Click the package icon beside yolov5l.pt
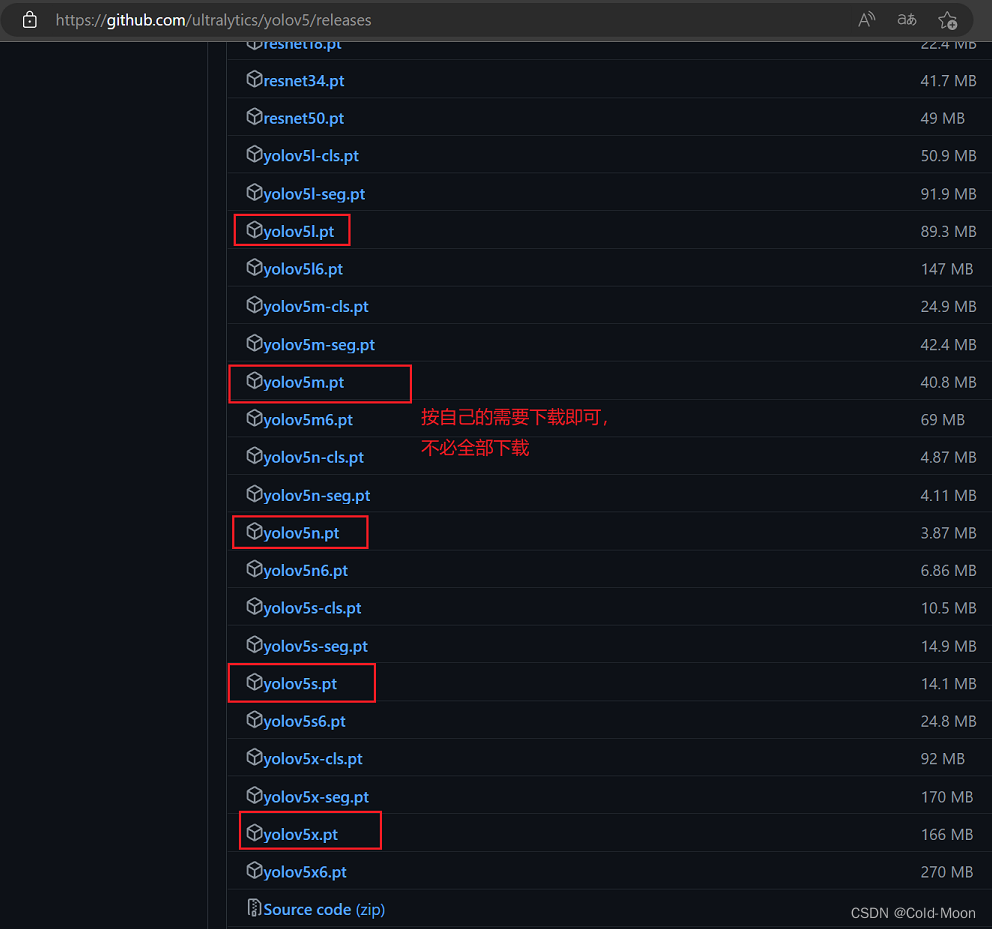 click(254, 229)
